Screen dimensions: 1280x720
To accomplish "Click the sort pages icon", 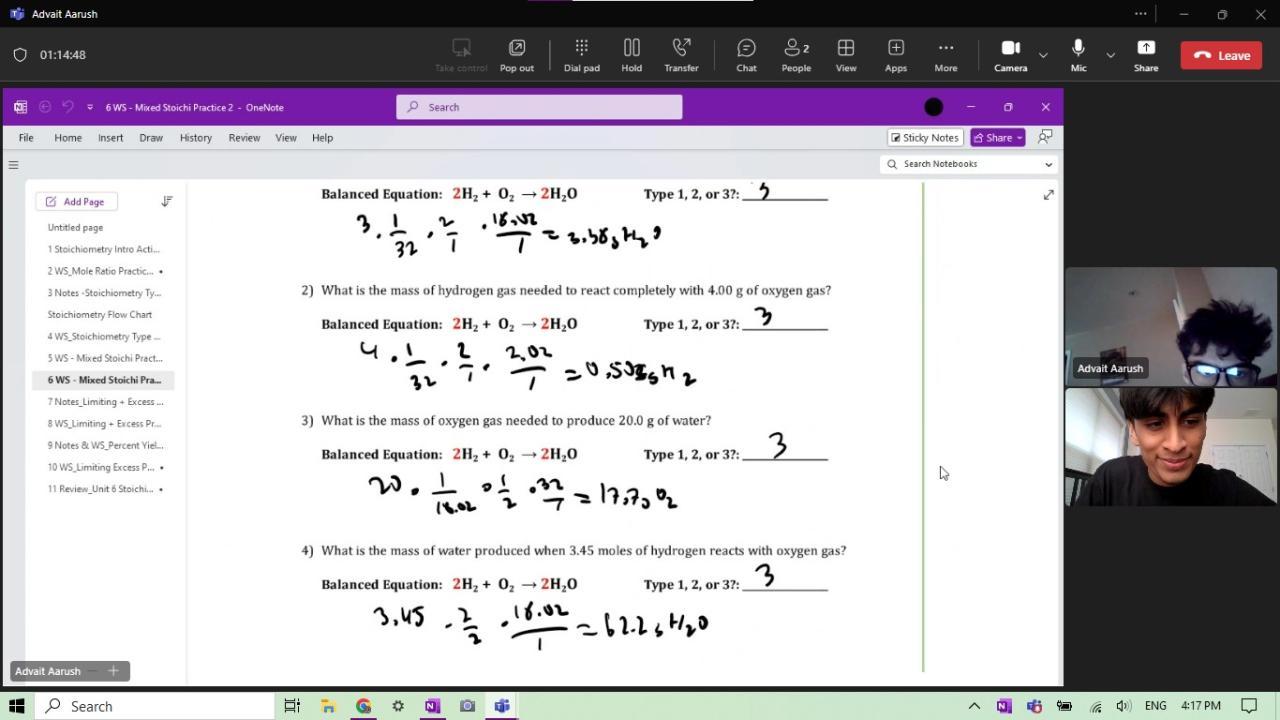I will (x=167, y=201).
